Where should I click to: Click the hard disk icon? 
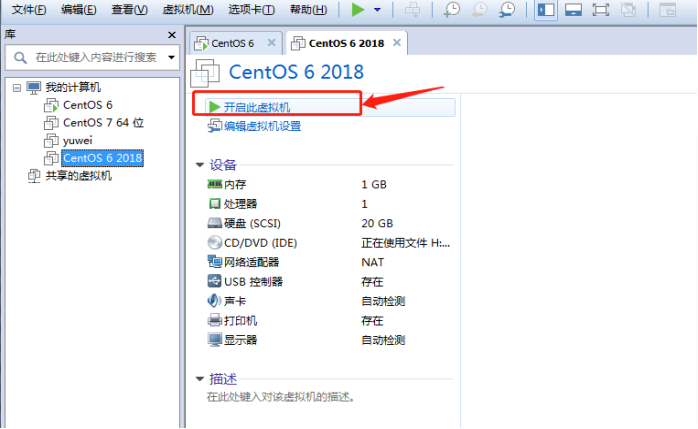point(215,223)
